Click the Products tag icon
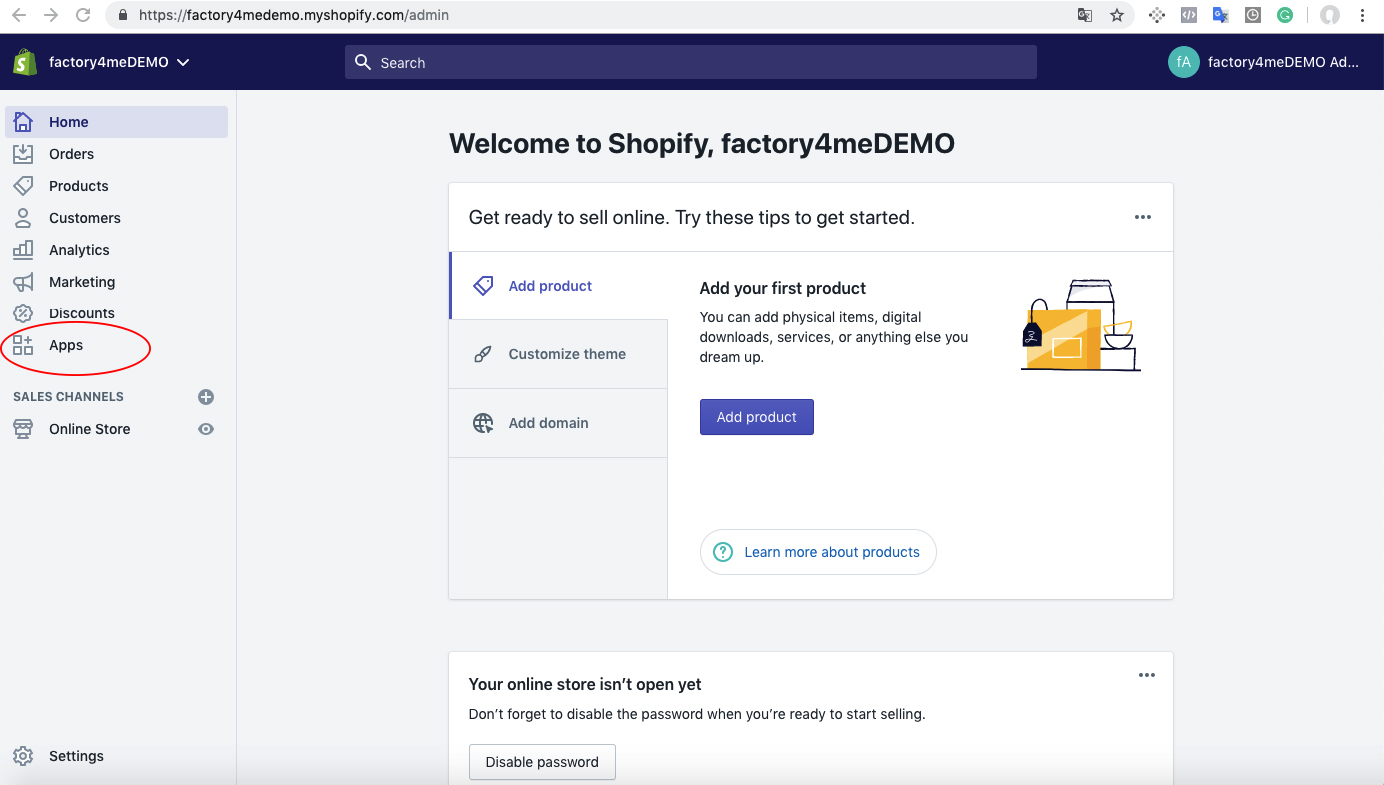 pos(23,186)
